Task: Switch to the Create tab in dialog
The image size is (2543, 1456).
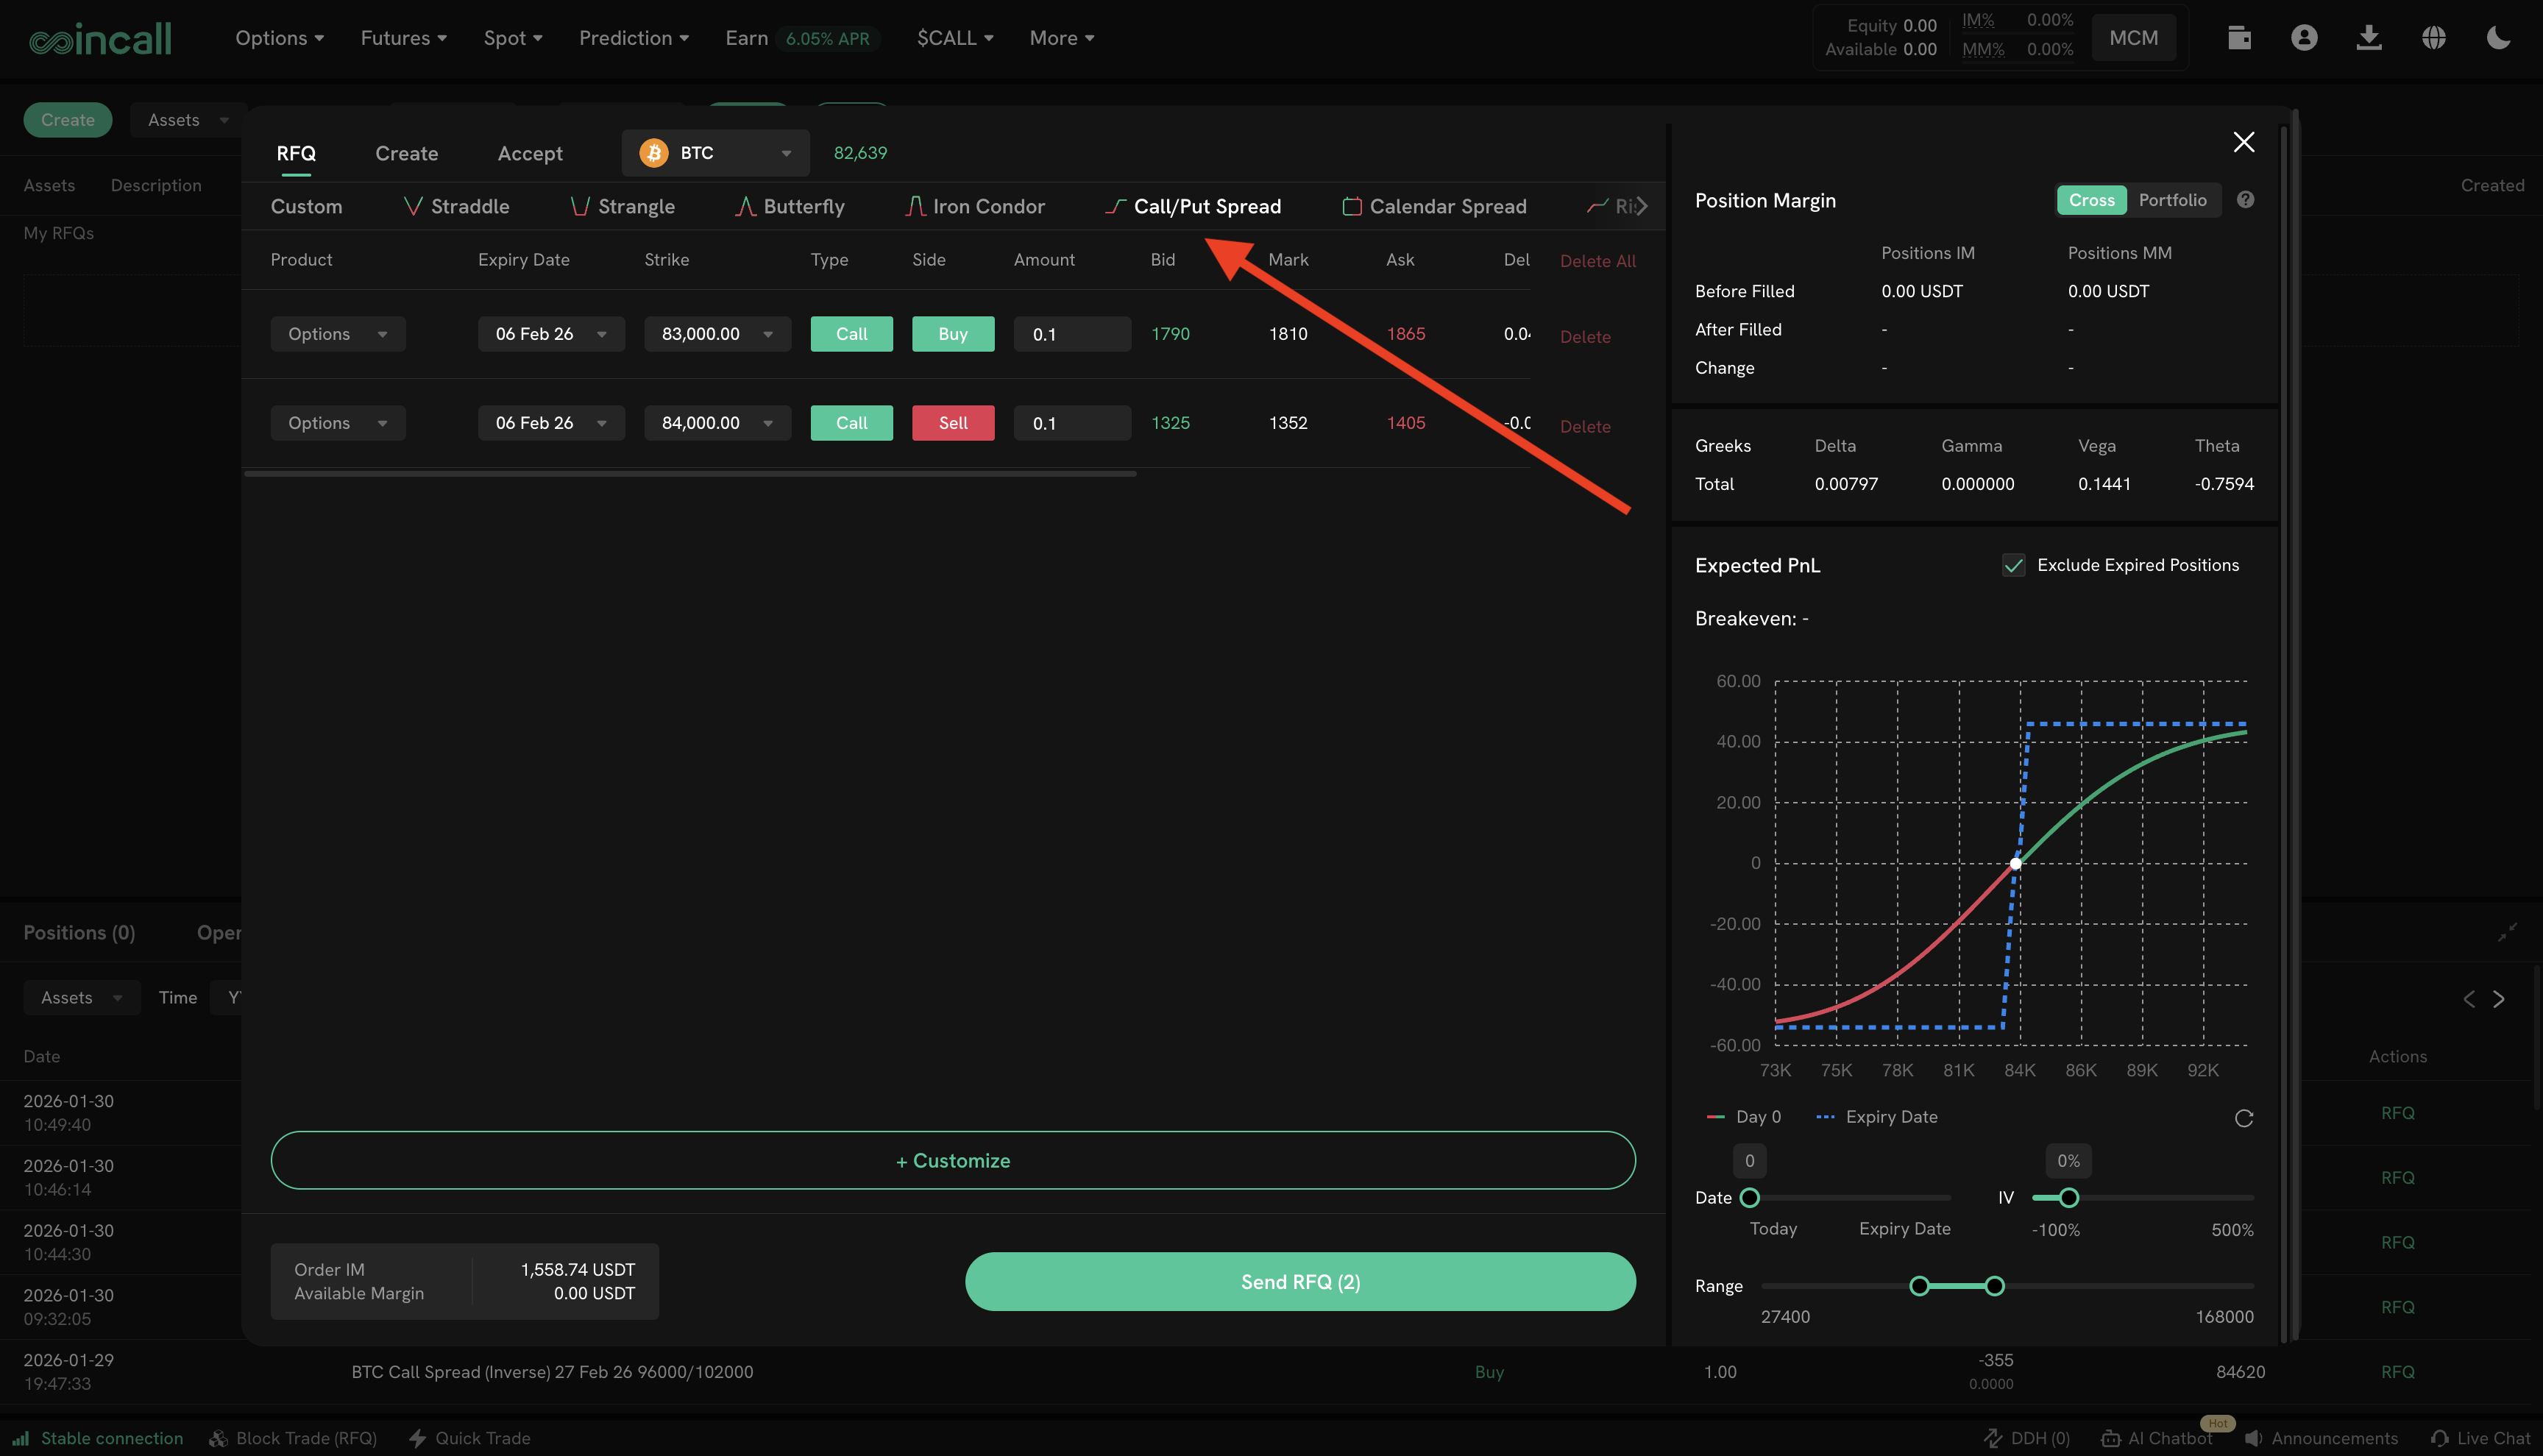Action: pos(406,153)
